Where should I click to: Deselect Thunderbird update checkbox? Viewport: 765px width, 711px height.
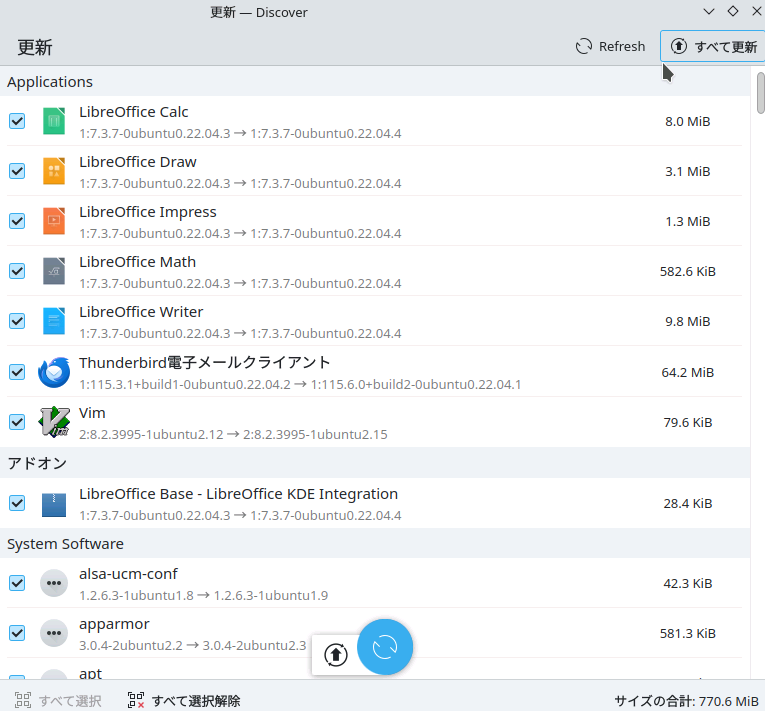pyautogui.click(x=17, y=372)
